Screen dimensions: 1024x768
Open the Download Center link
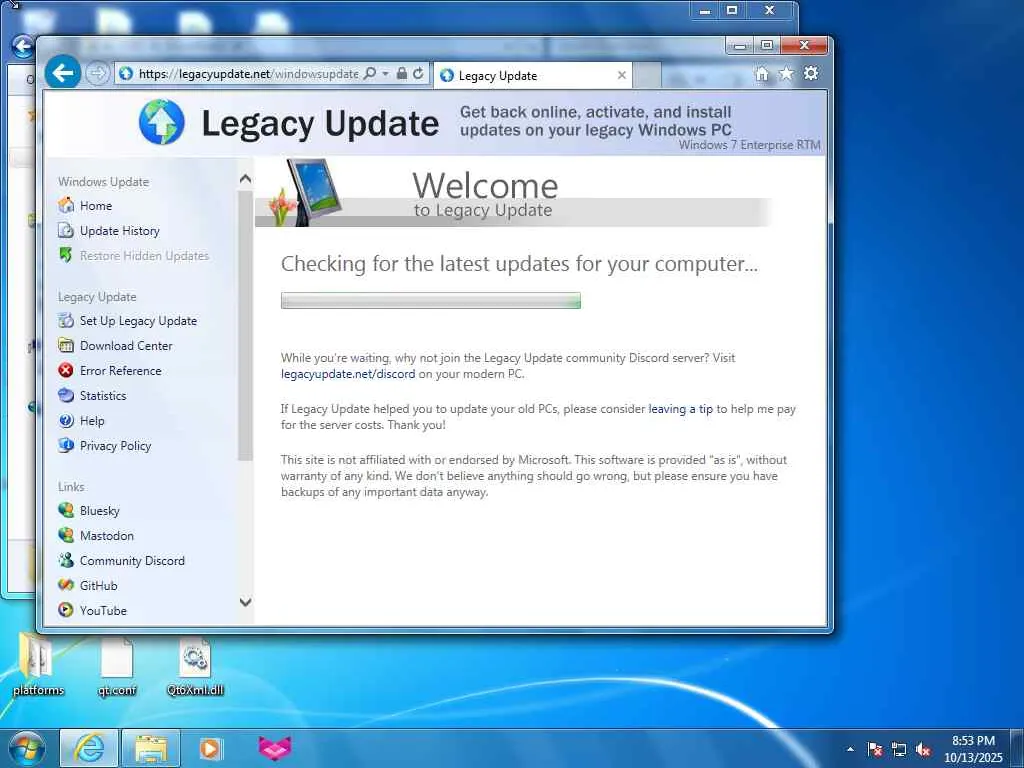(x=126, y=345)
